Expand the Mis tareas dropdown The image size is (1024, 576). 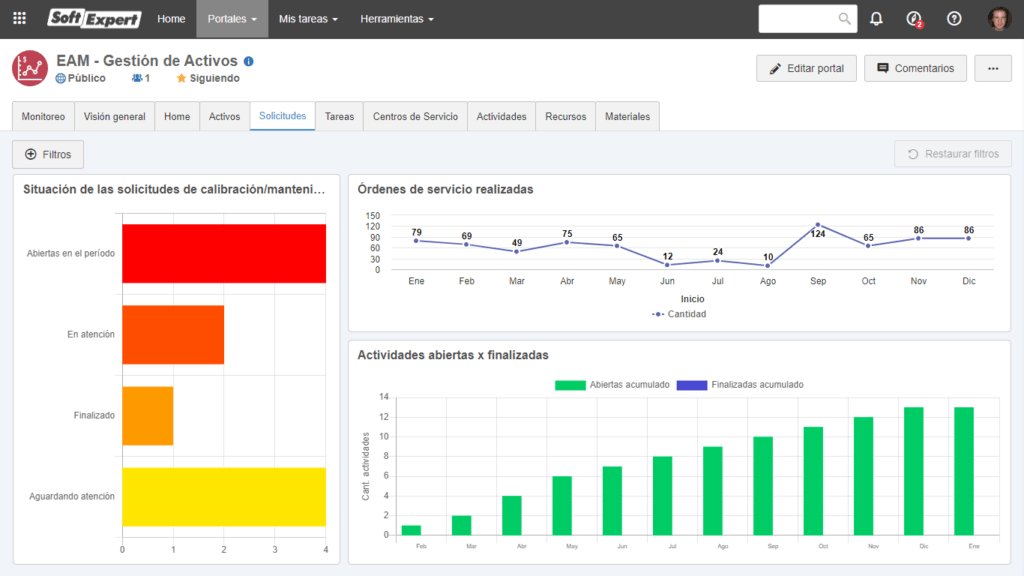(308, 19)
